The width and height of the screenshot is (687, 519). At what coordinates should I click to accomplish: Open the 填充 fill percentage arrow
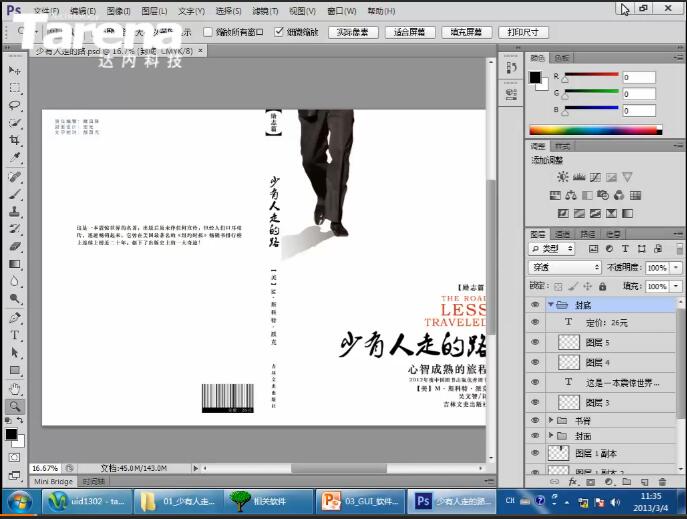(676, 286)
